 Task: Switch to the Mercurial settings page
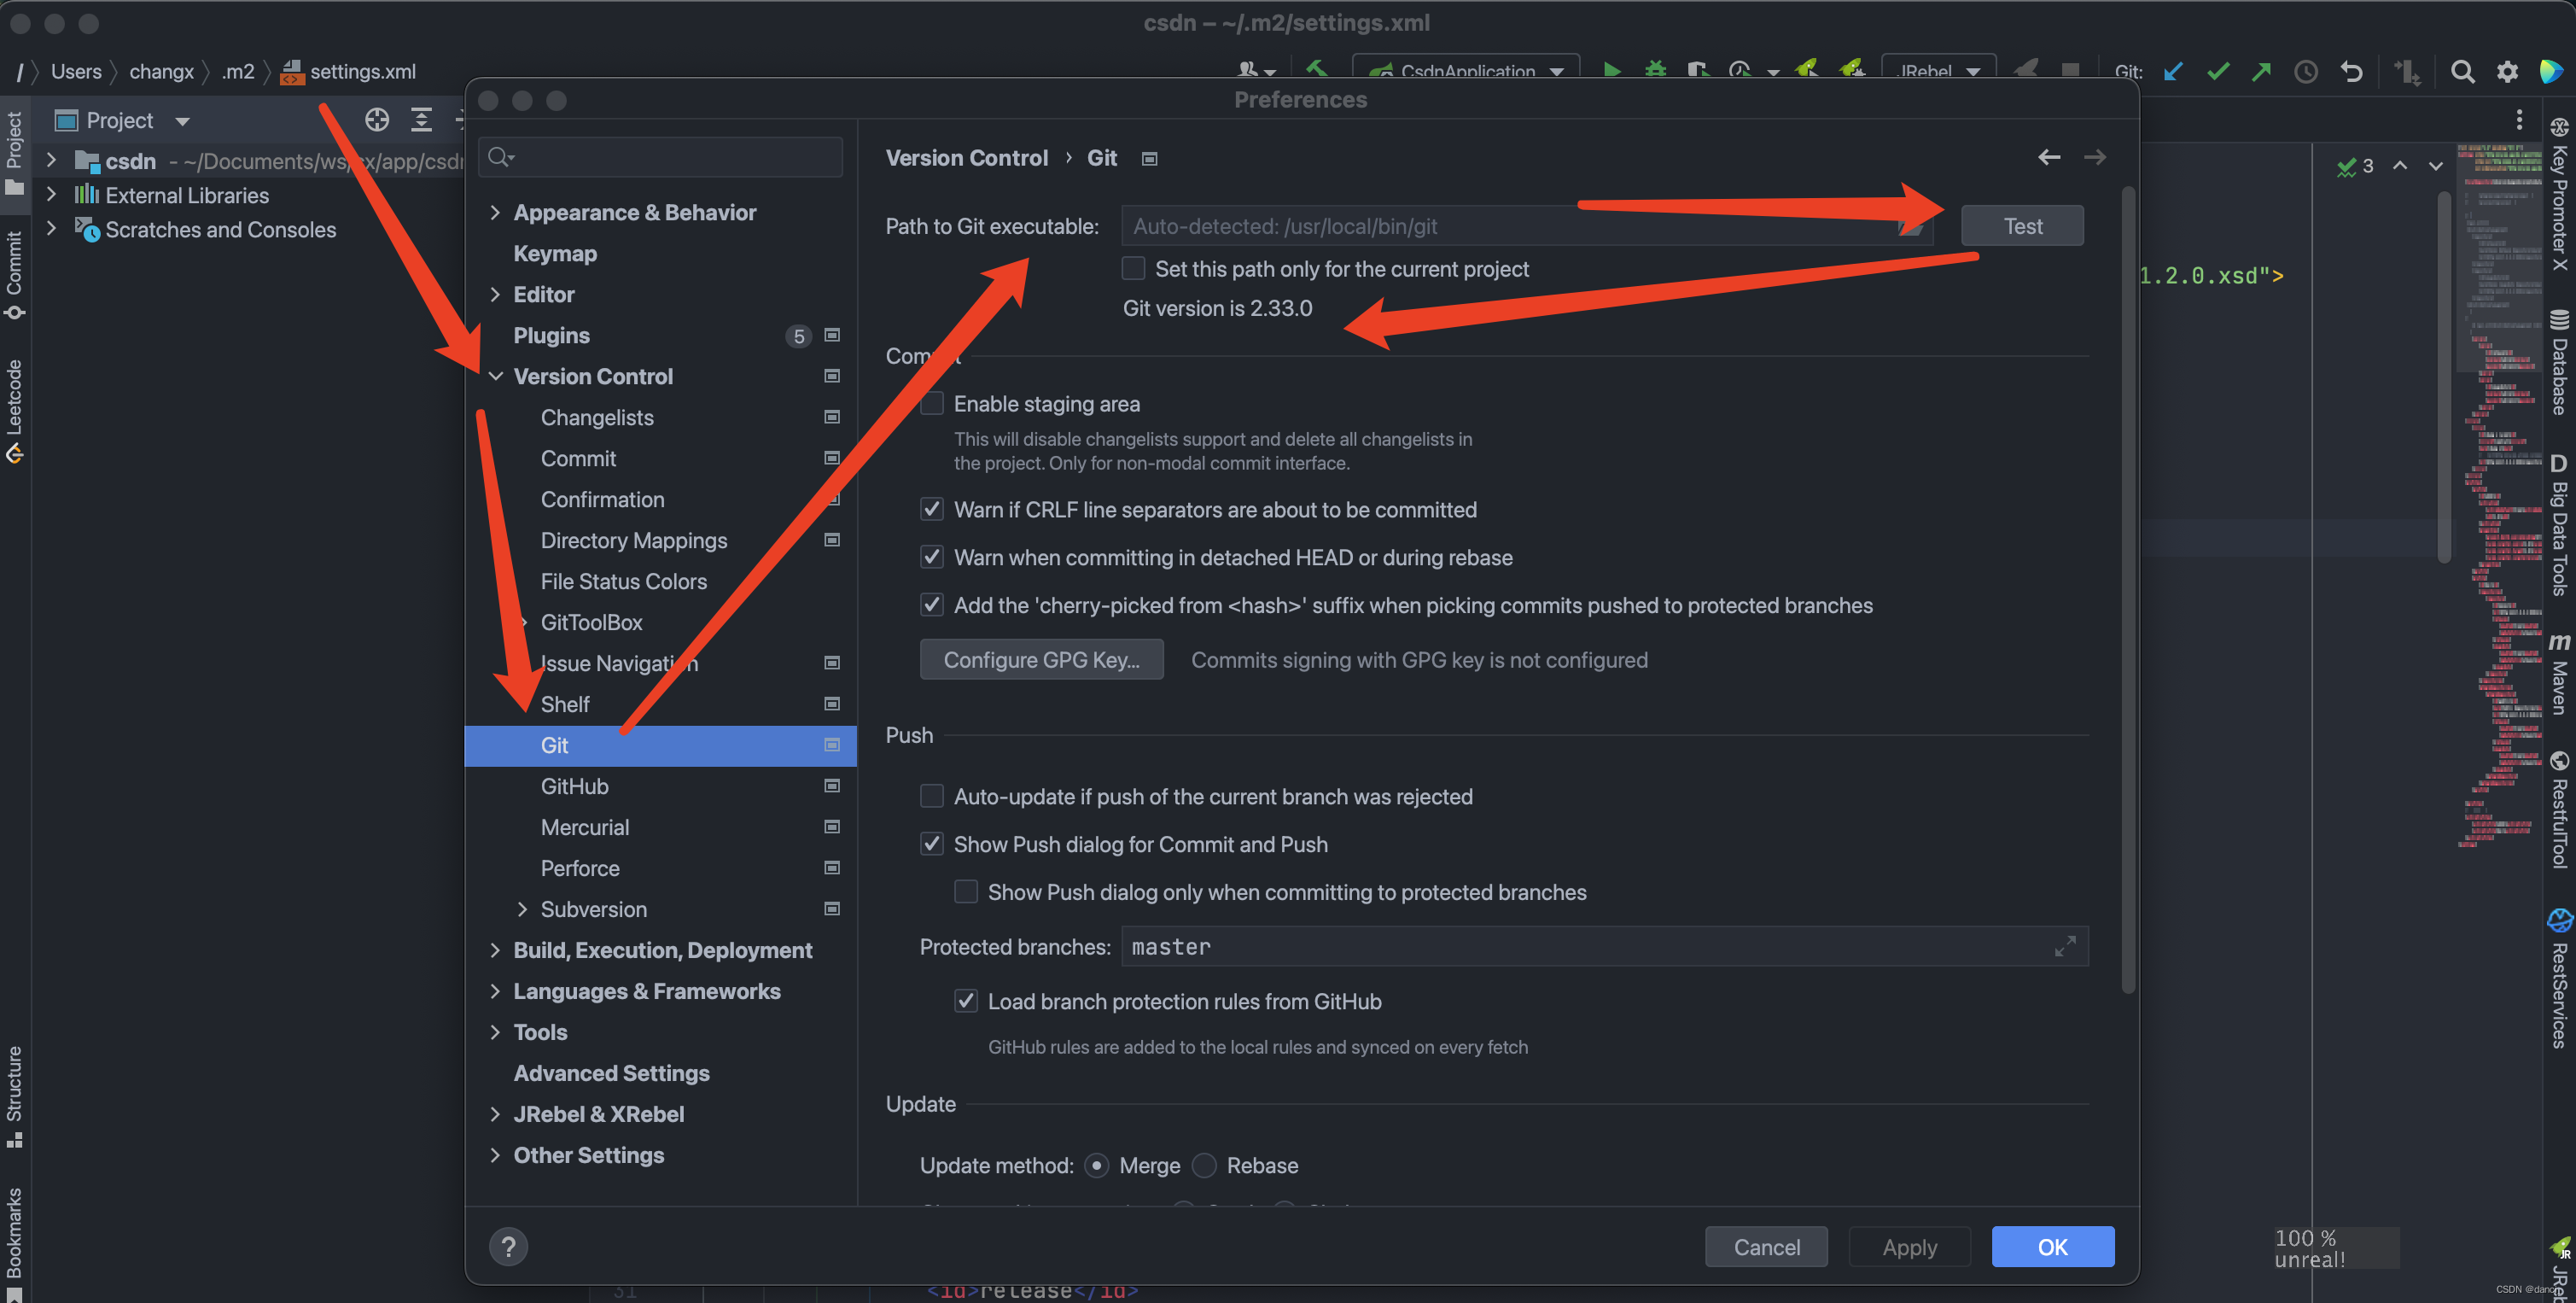[x=585, y=827]
